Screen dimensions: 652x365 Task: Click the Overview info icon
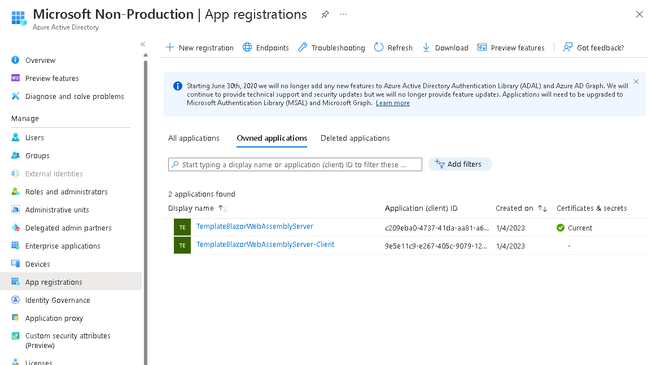[15, 60]
